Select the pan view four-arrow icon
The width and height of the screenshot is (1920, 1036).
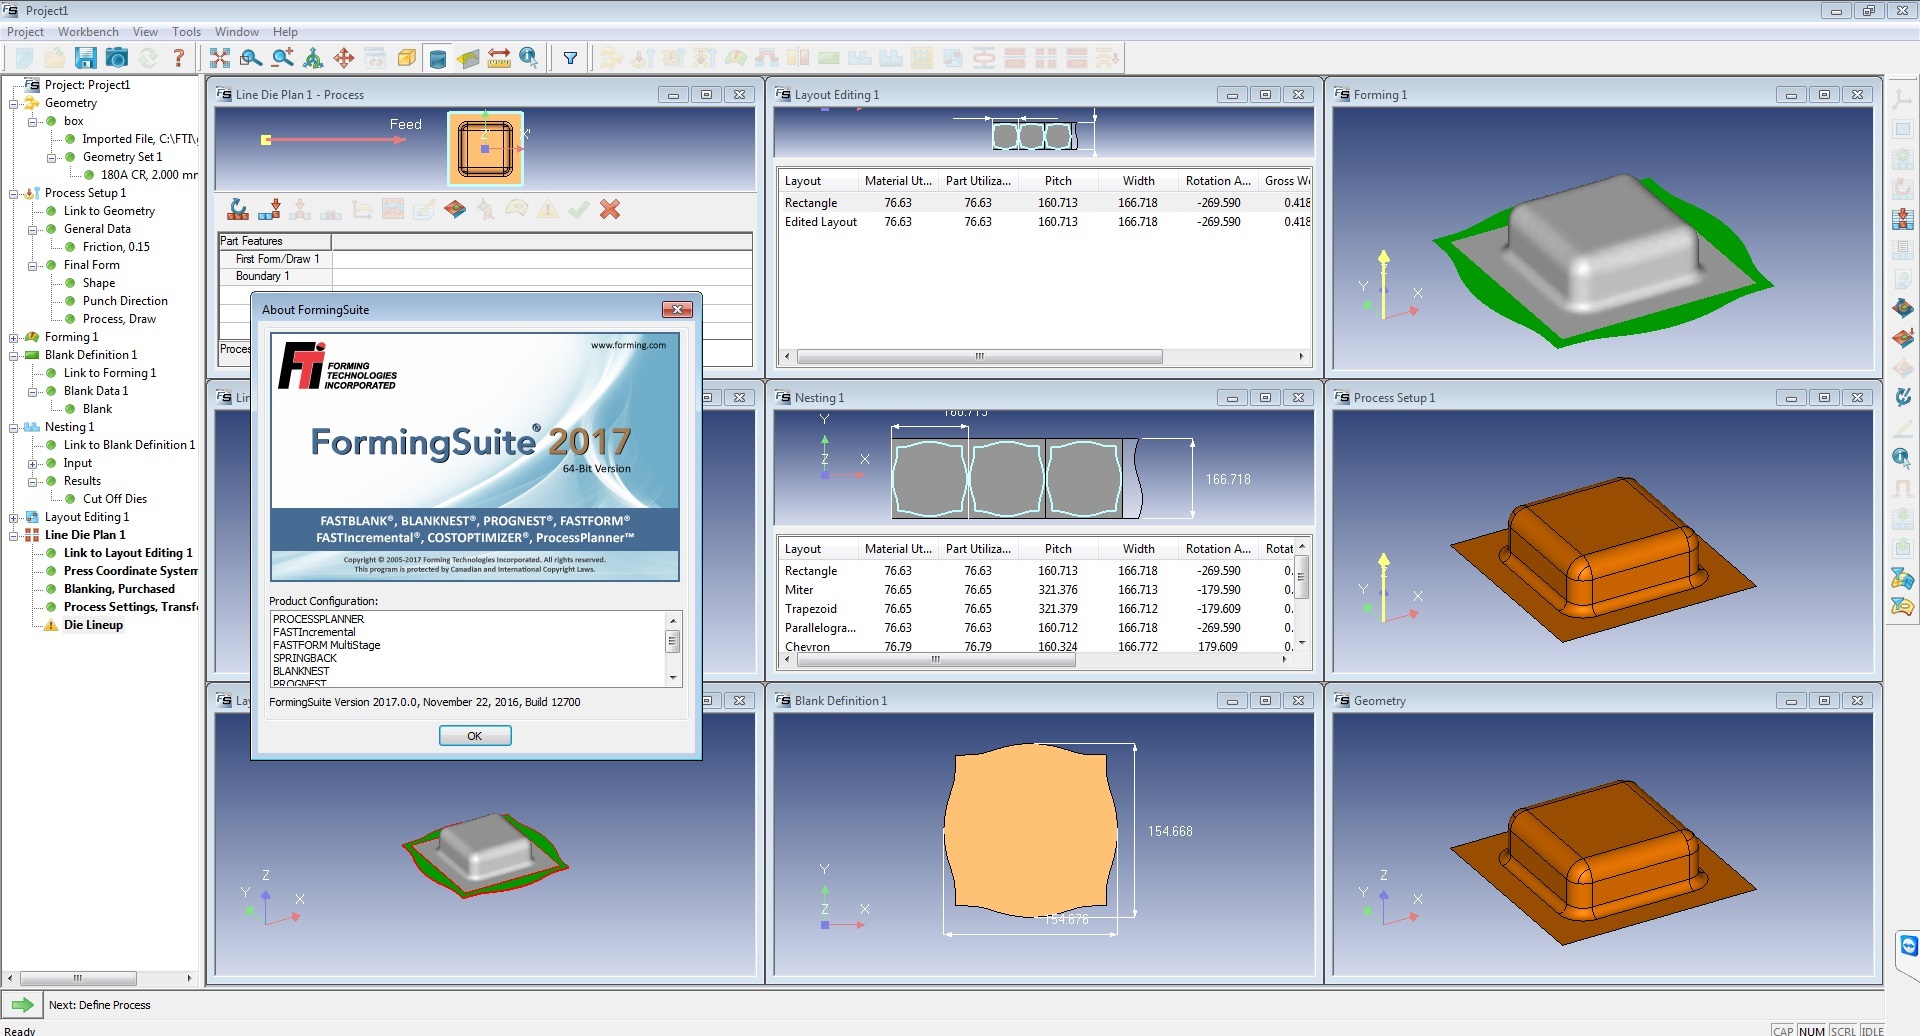pos(344,58)
